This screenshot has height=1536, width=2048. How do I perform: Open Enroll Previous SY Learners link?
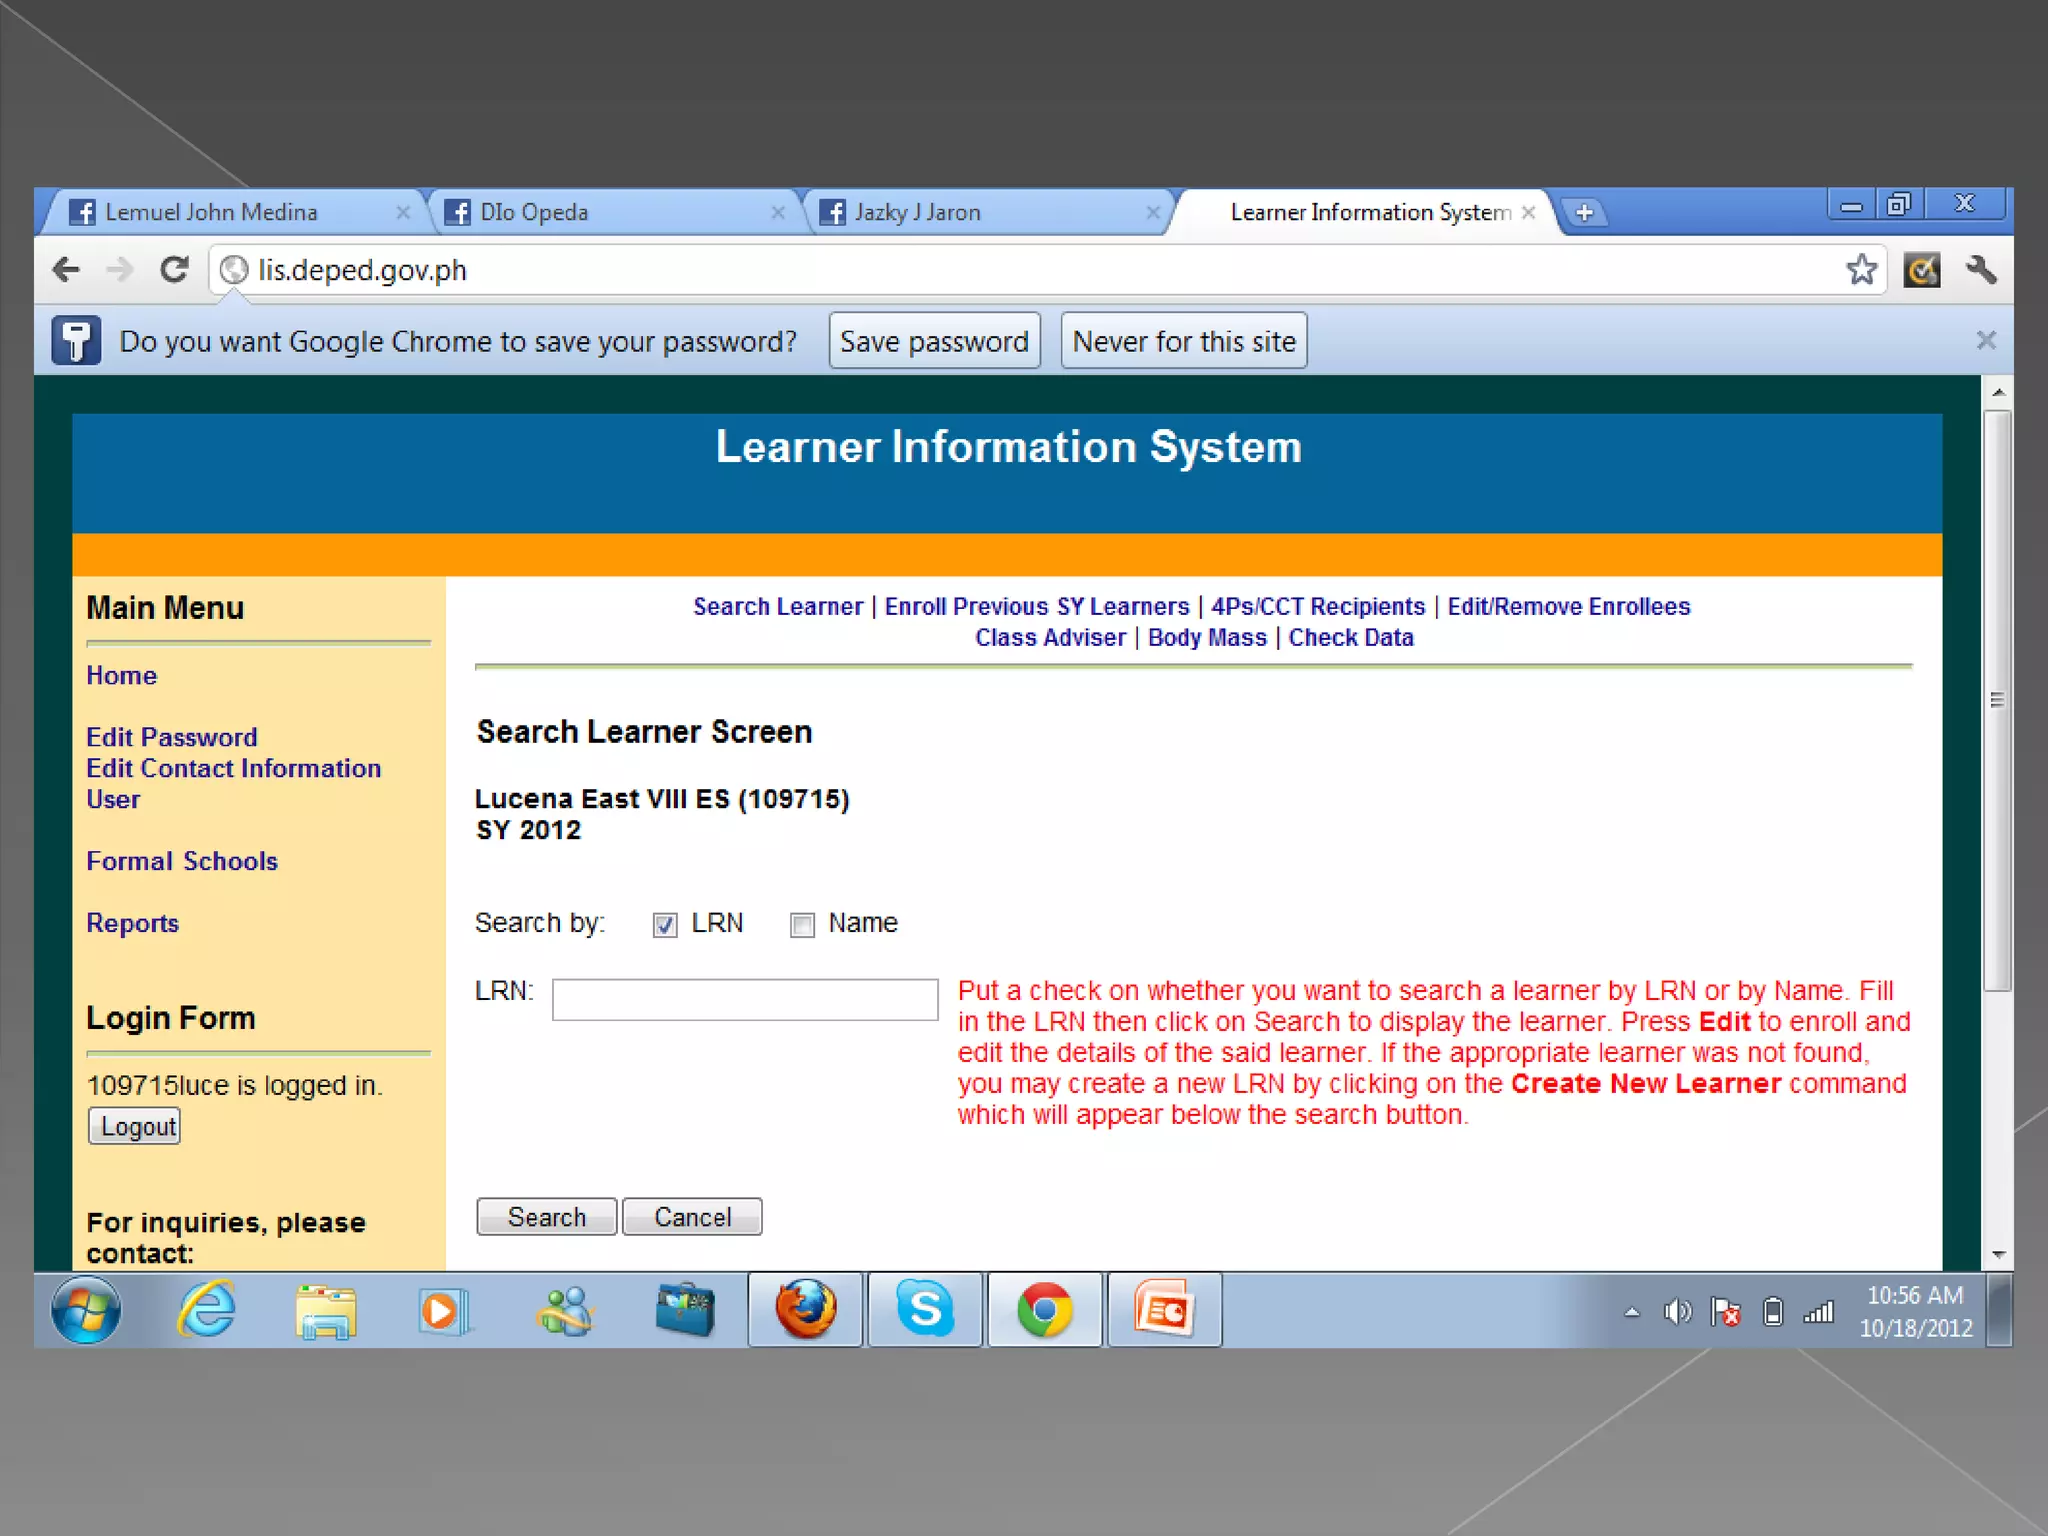(1037, 606)
